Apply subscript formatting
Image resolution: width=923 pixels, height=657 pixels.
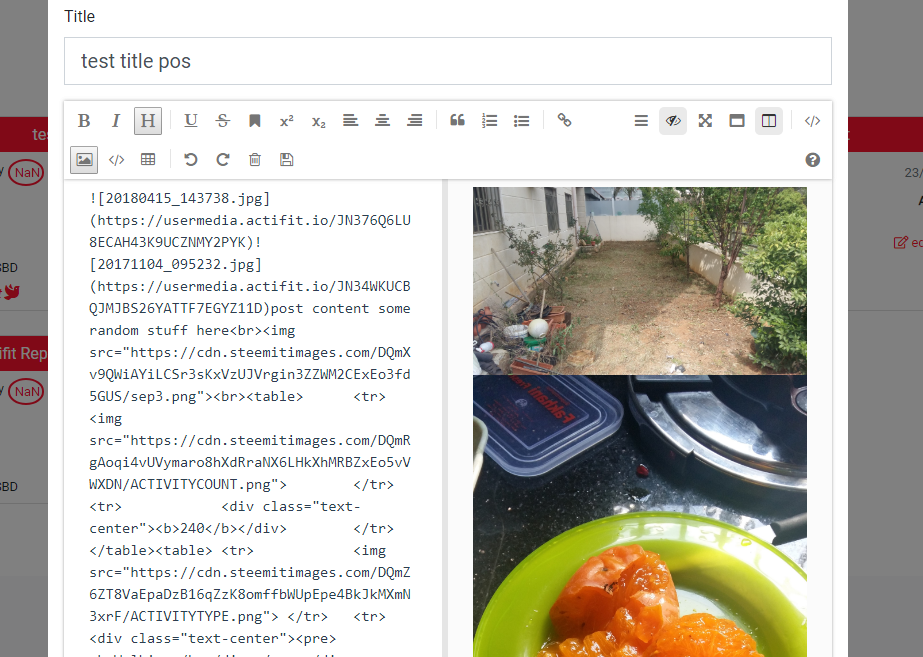(x=318, y=121)
